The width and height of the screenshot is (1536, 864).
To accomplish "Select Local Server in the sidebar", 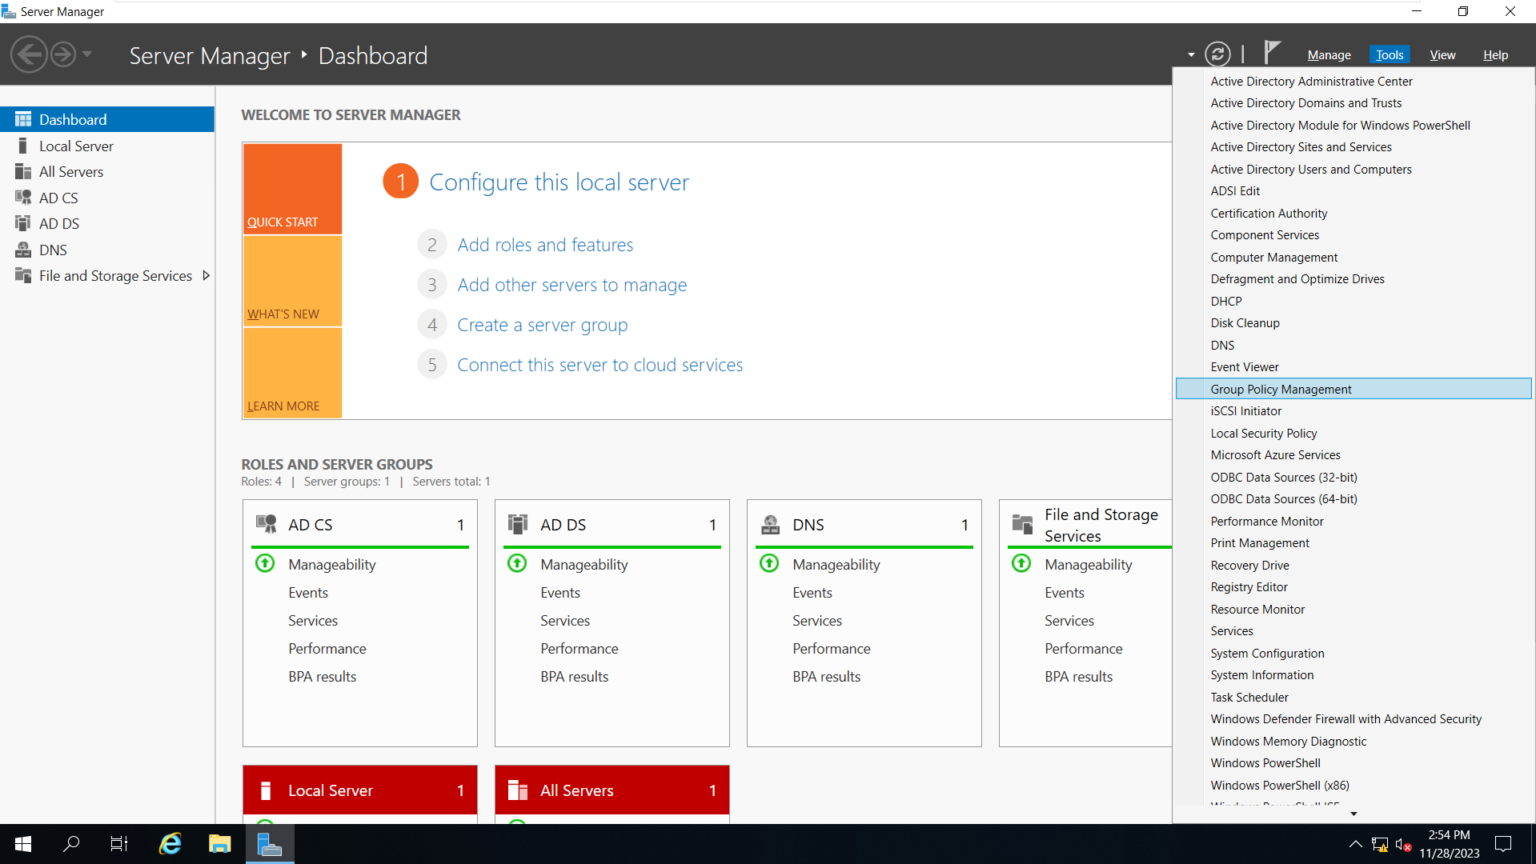I will [77, 145].
